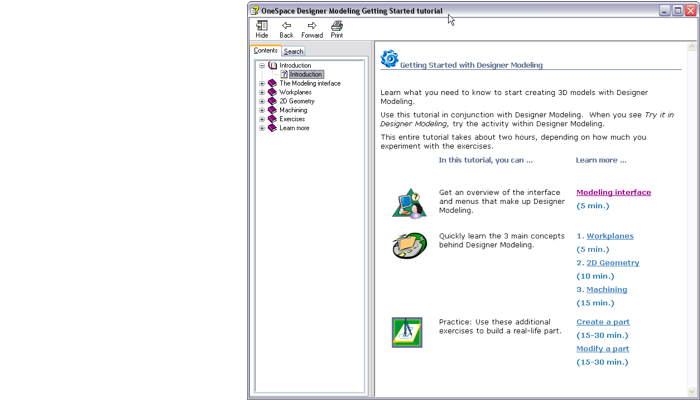Click the practice exercises compass icon
The height and width of the screenshot is (400, 700).
pyautogui.click(x=407, y=332)
